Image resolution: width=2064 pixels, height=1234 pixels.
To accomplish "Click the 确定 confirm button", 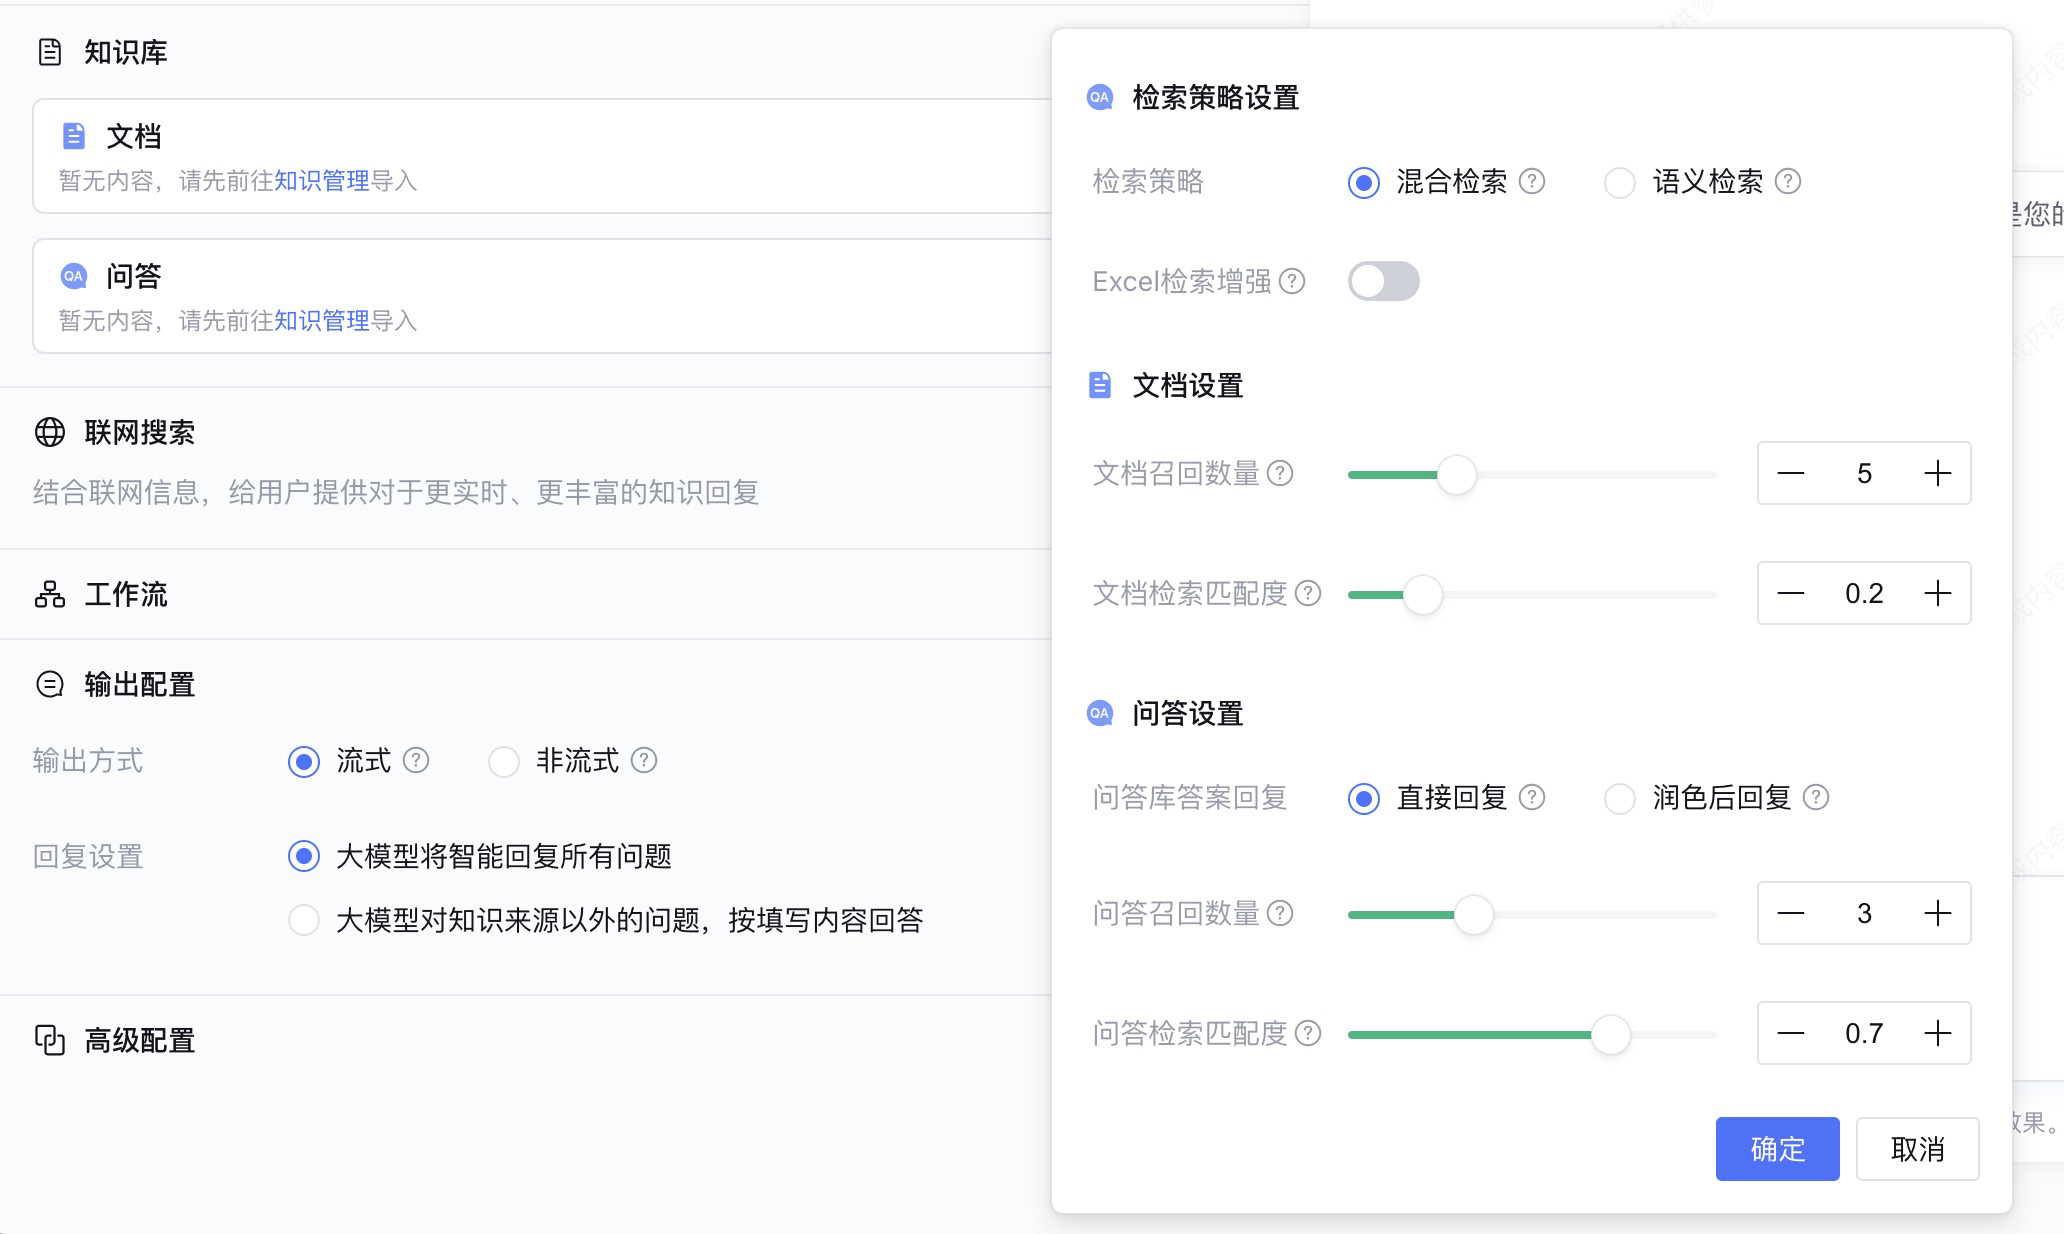I will pos(1777,1149).
